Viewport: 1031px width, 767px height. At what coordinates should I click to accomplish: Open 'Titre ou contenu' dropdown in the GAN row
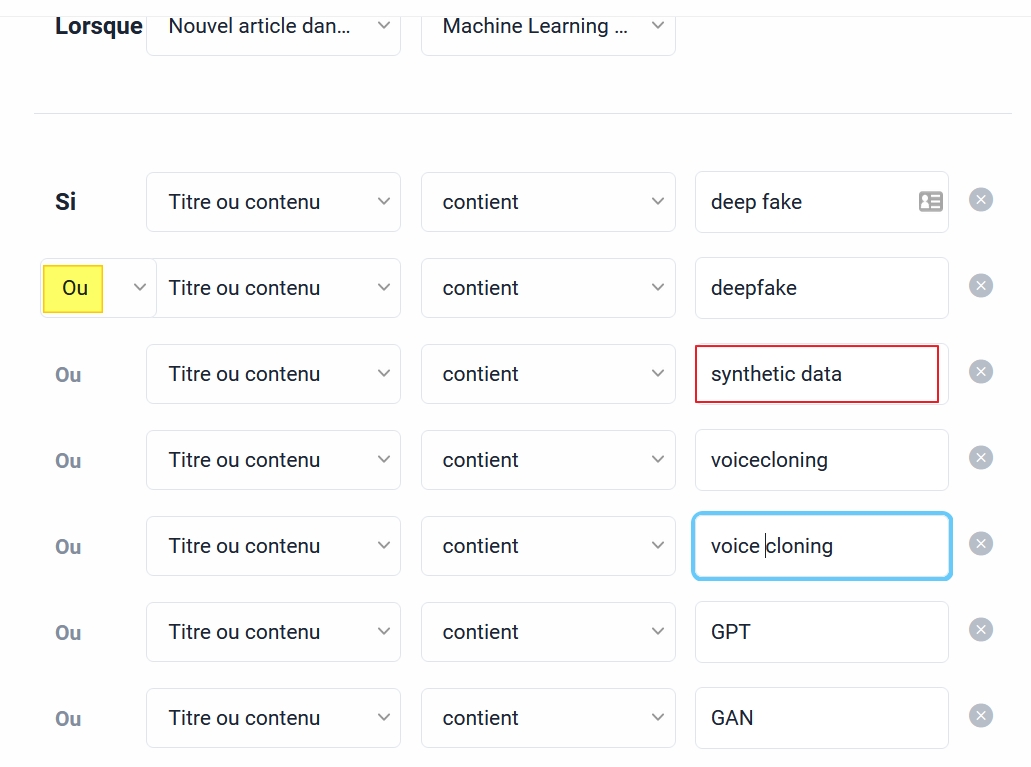(x=274, y=718)
